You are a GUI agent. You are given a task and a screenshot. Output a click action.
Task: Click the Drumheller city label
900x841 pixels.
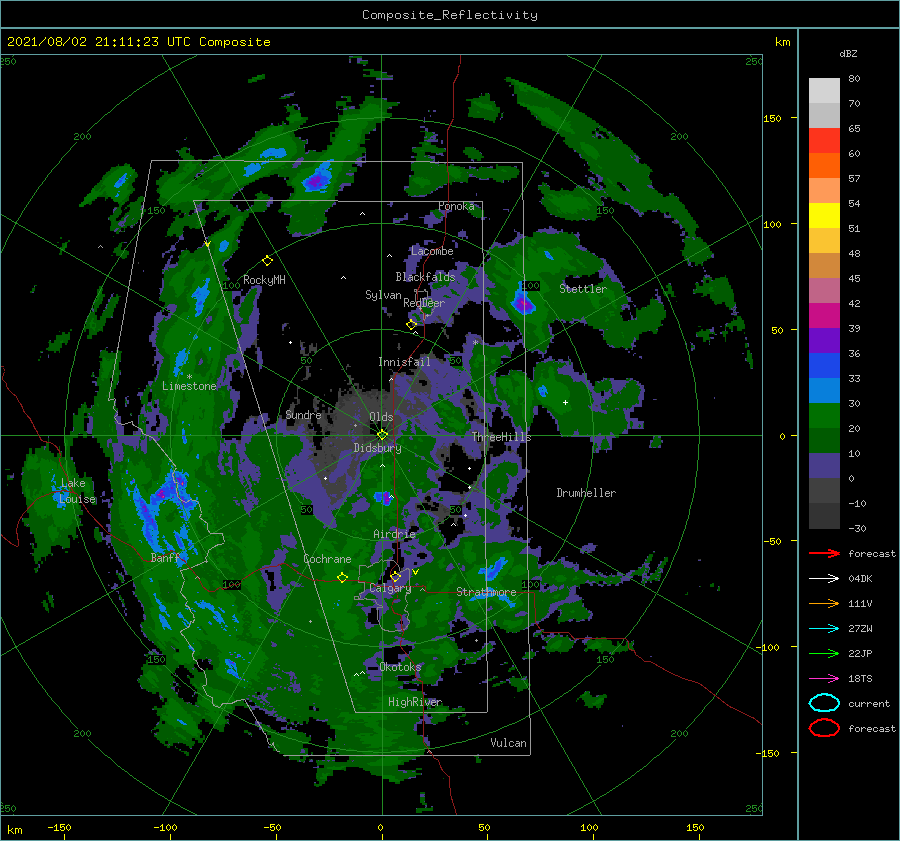point(586,493)
